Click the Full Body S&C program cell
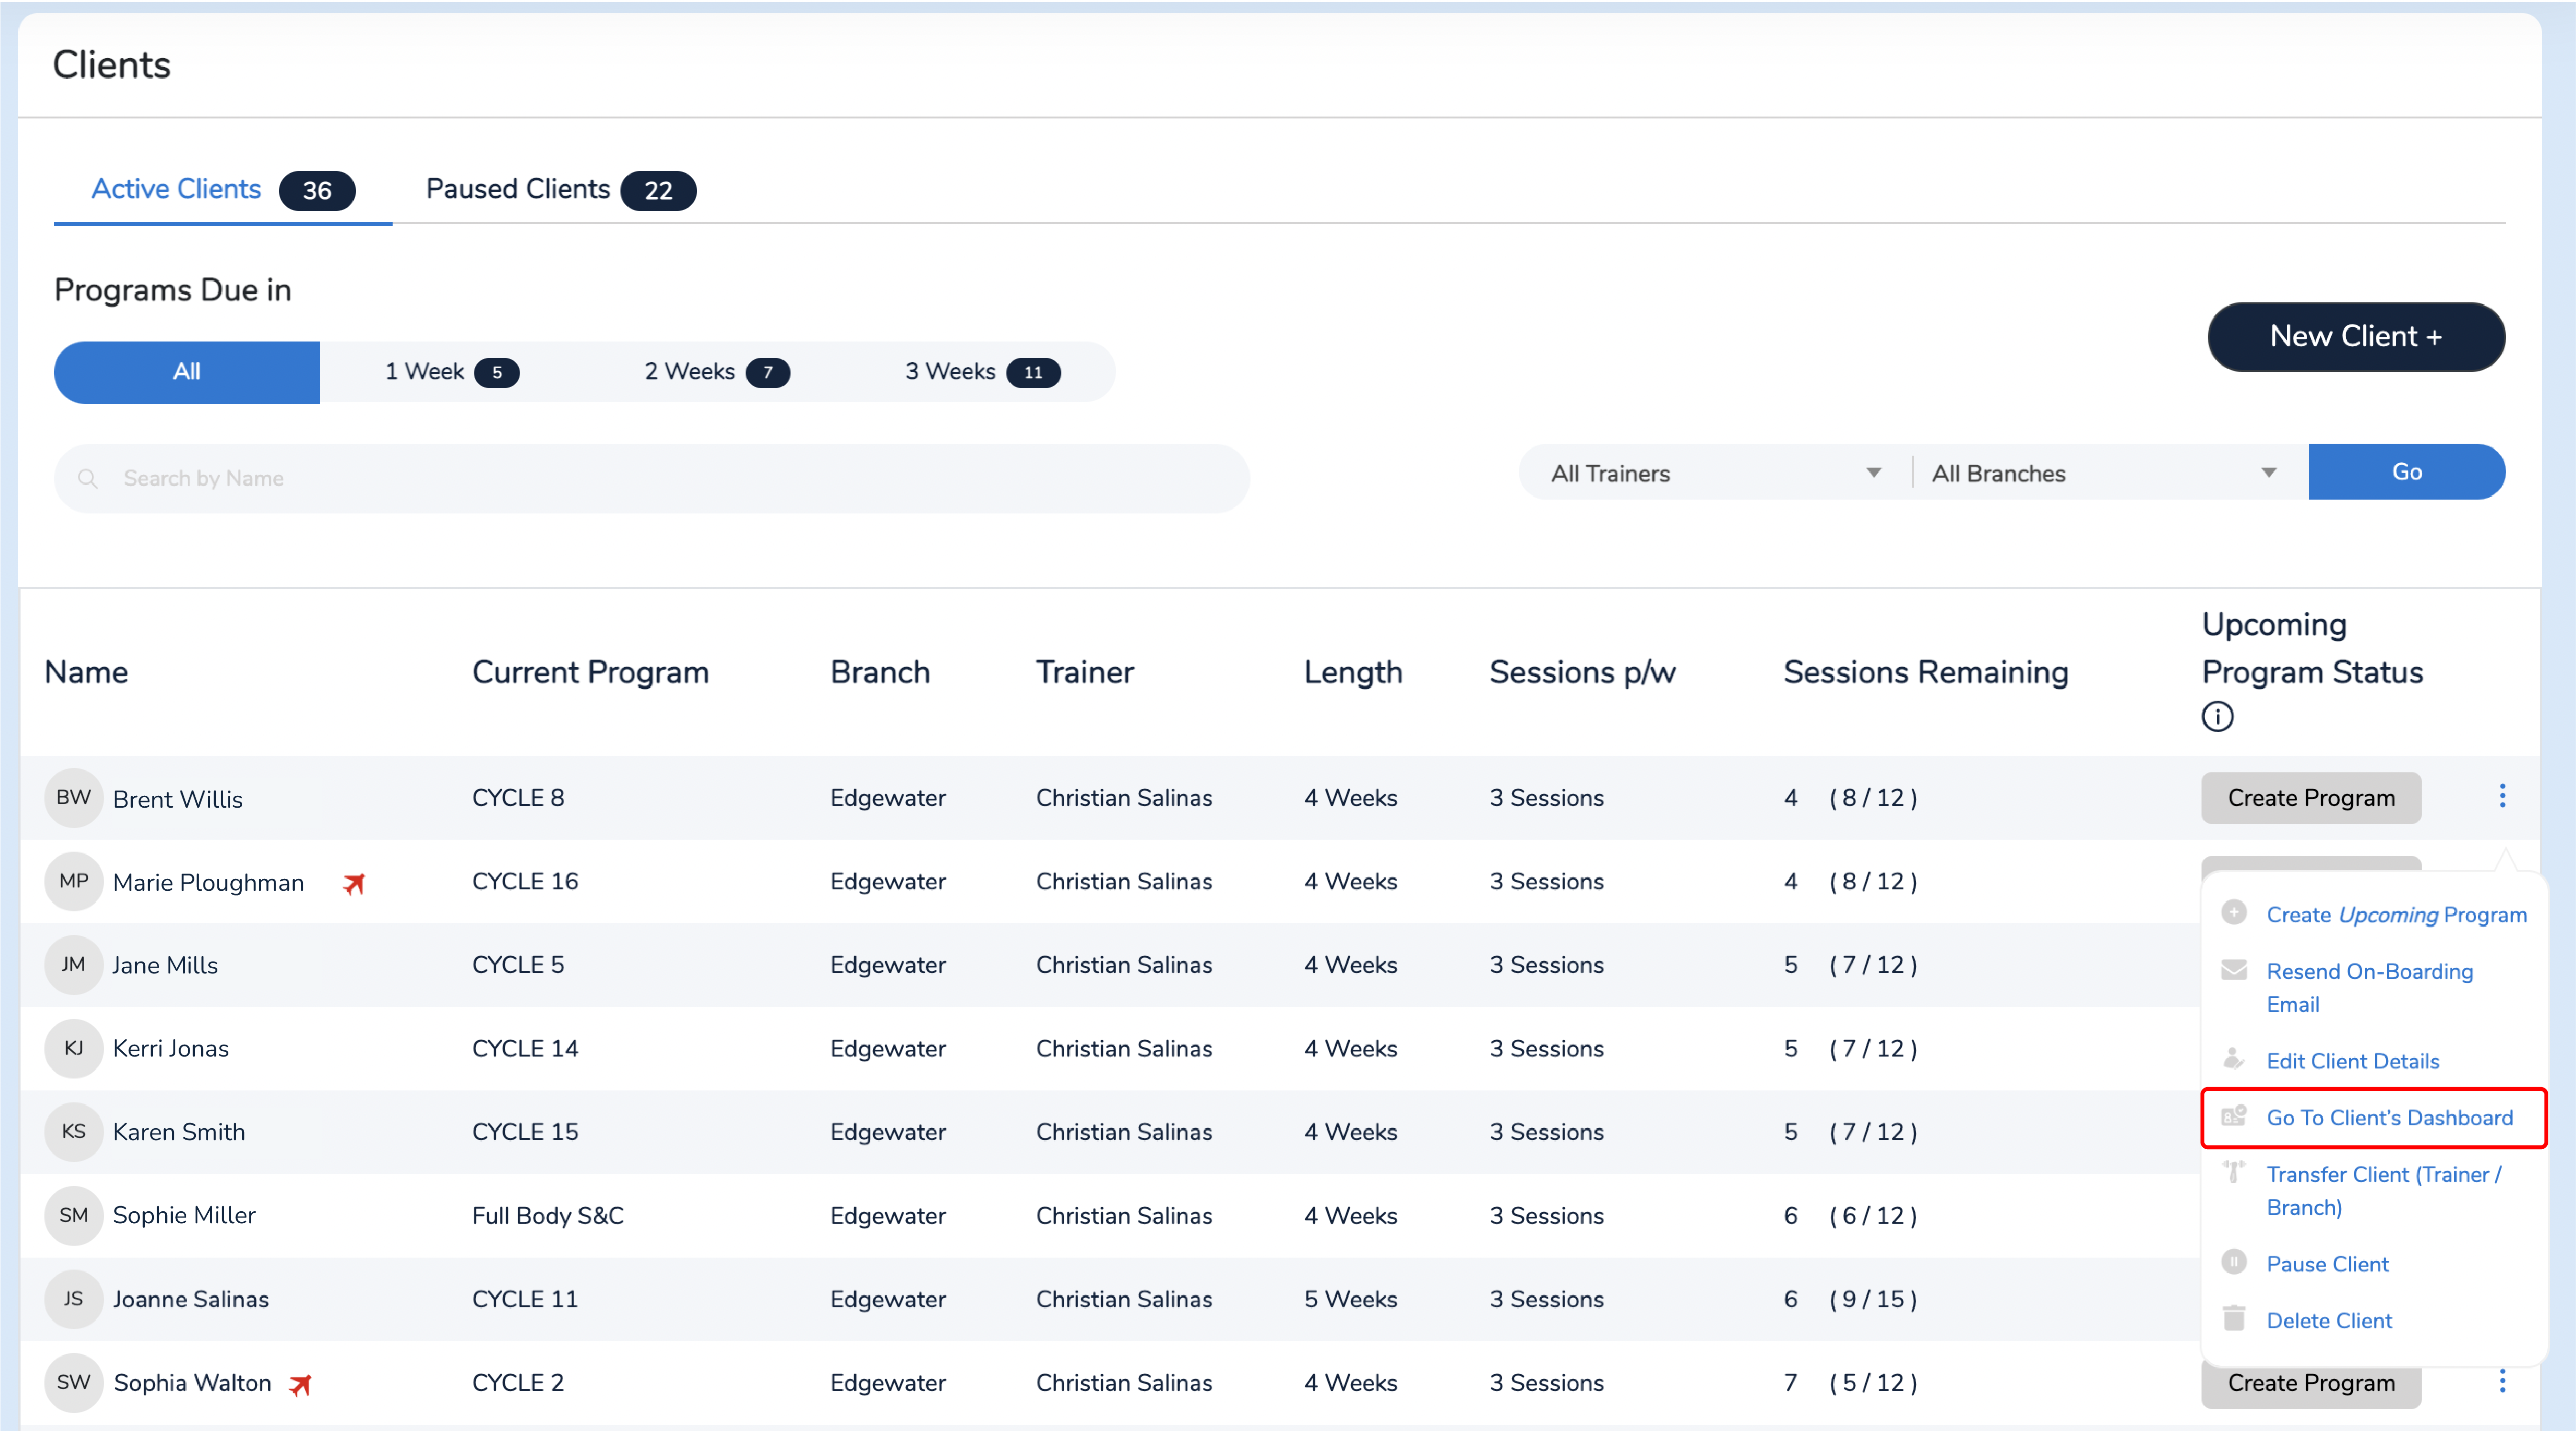This screenshot has width=2576, height=1431. [548, 1216]
